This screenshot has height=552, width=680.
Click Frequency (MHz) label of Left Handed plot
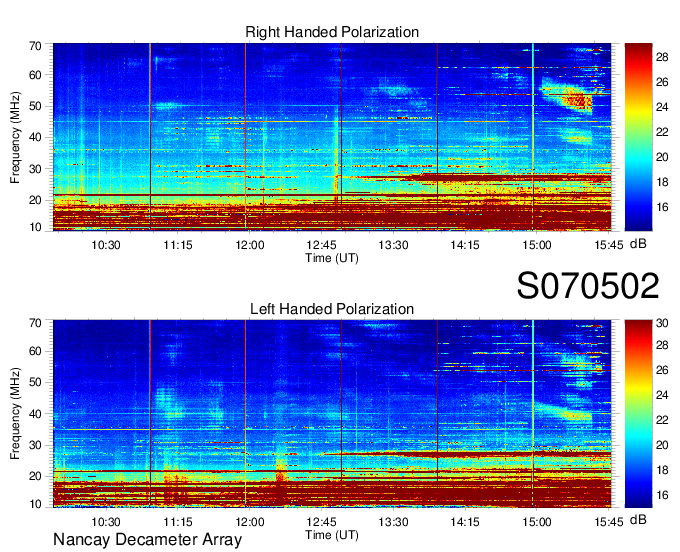(15, 414)
